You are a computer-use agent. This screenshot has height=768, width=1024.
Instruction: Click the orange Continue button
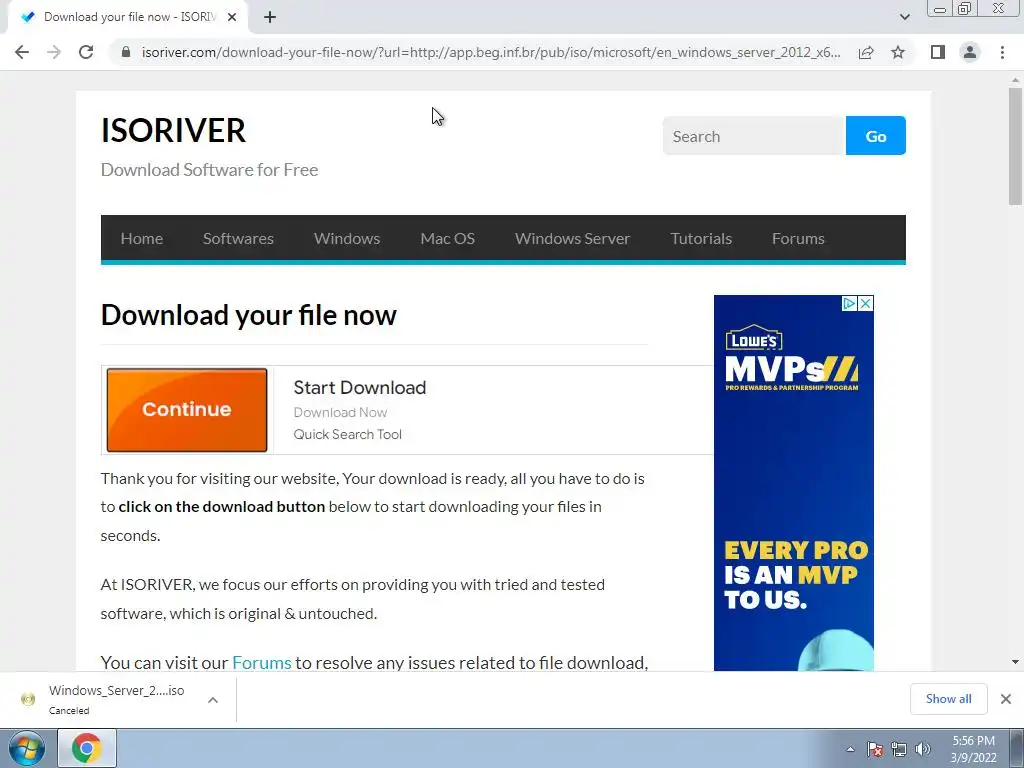(x=187, y=410)
